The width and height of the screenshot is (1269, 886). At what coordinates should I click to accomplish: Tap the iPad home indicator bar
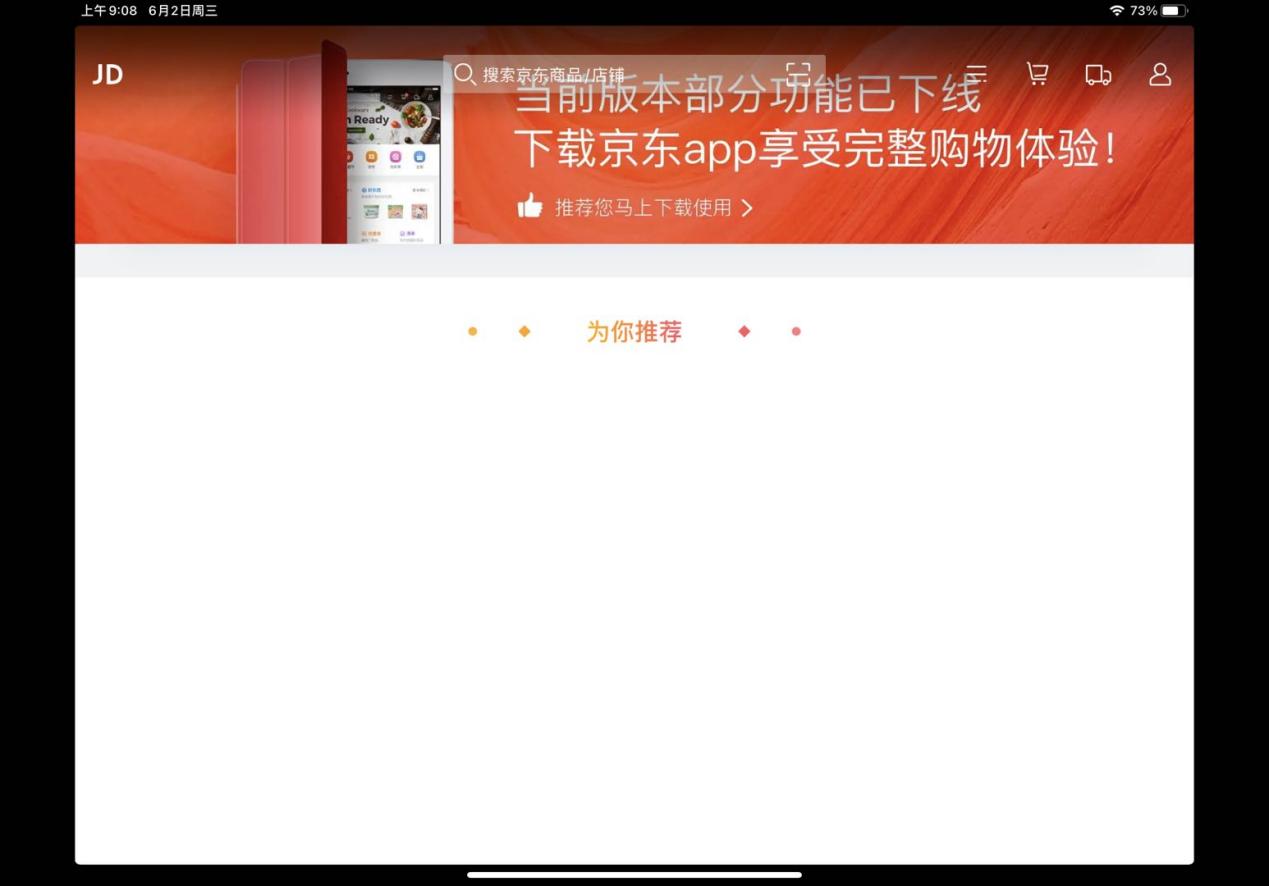[x=634, y=875]
